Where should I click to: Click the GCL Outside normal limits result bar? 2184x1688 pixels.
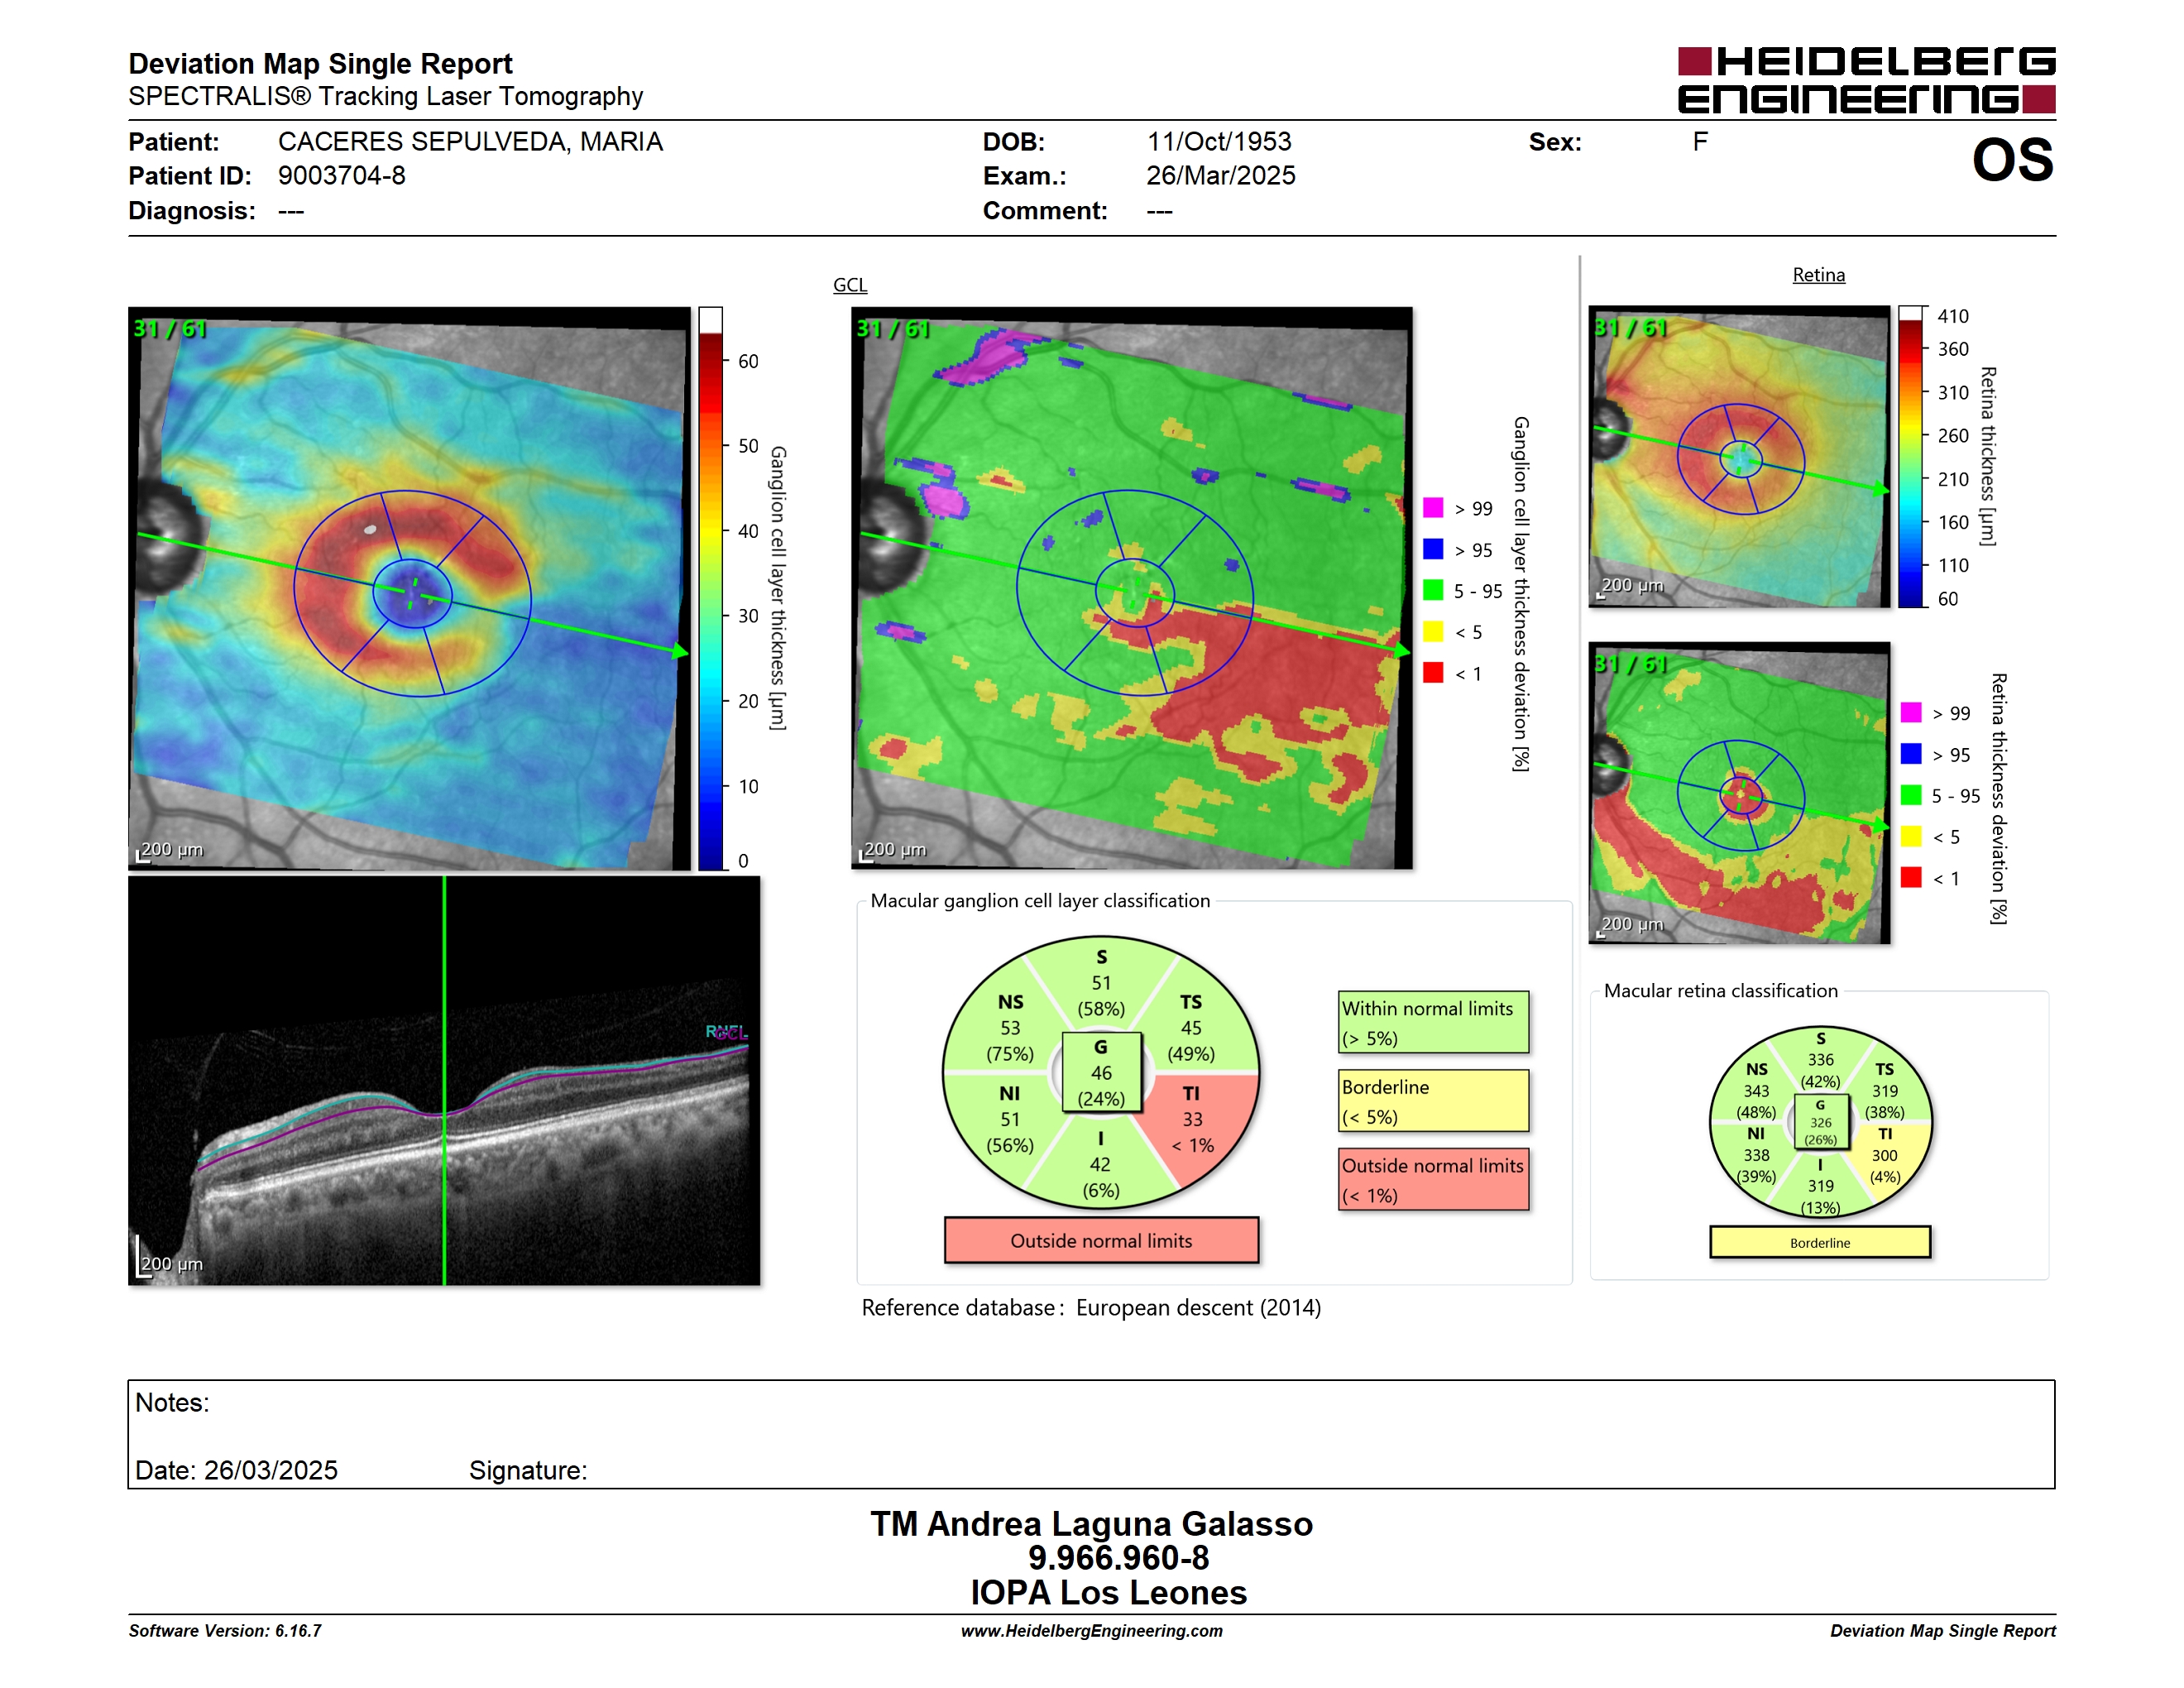[x=1101, y=1240]
